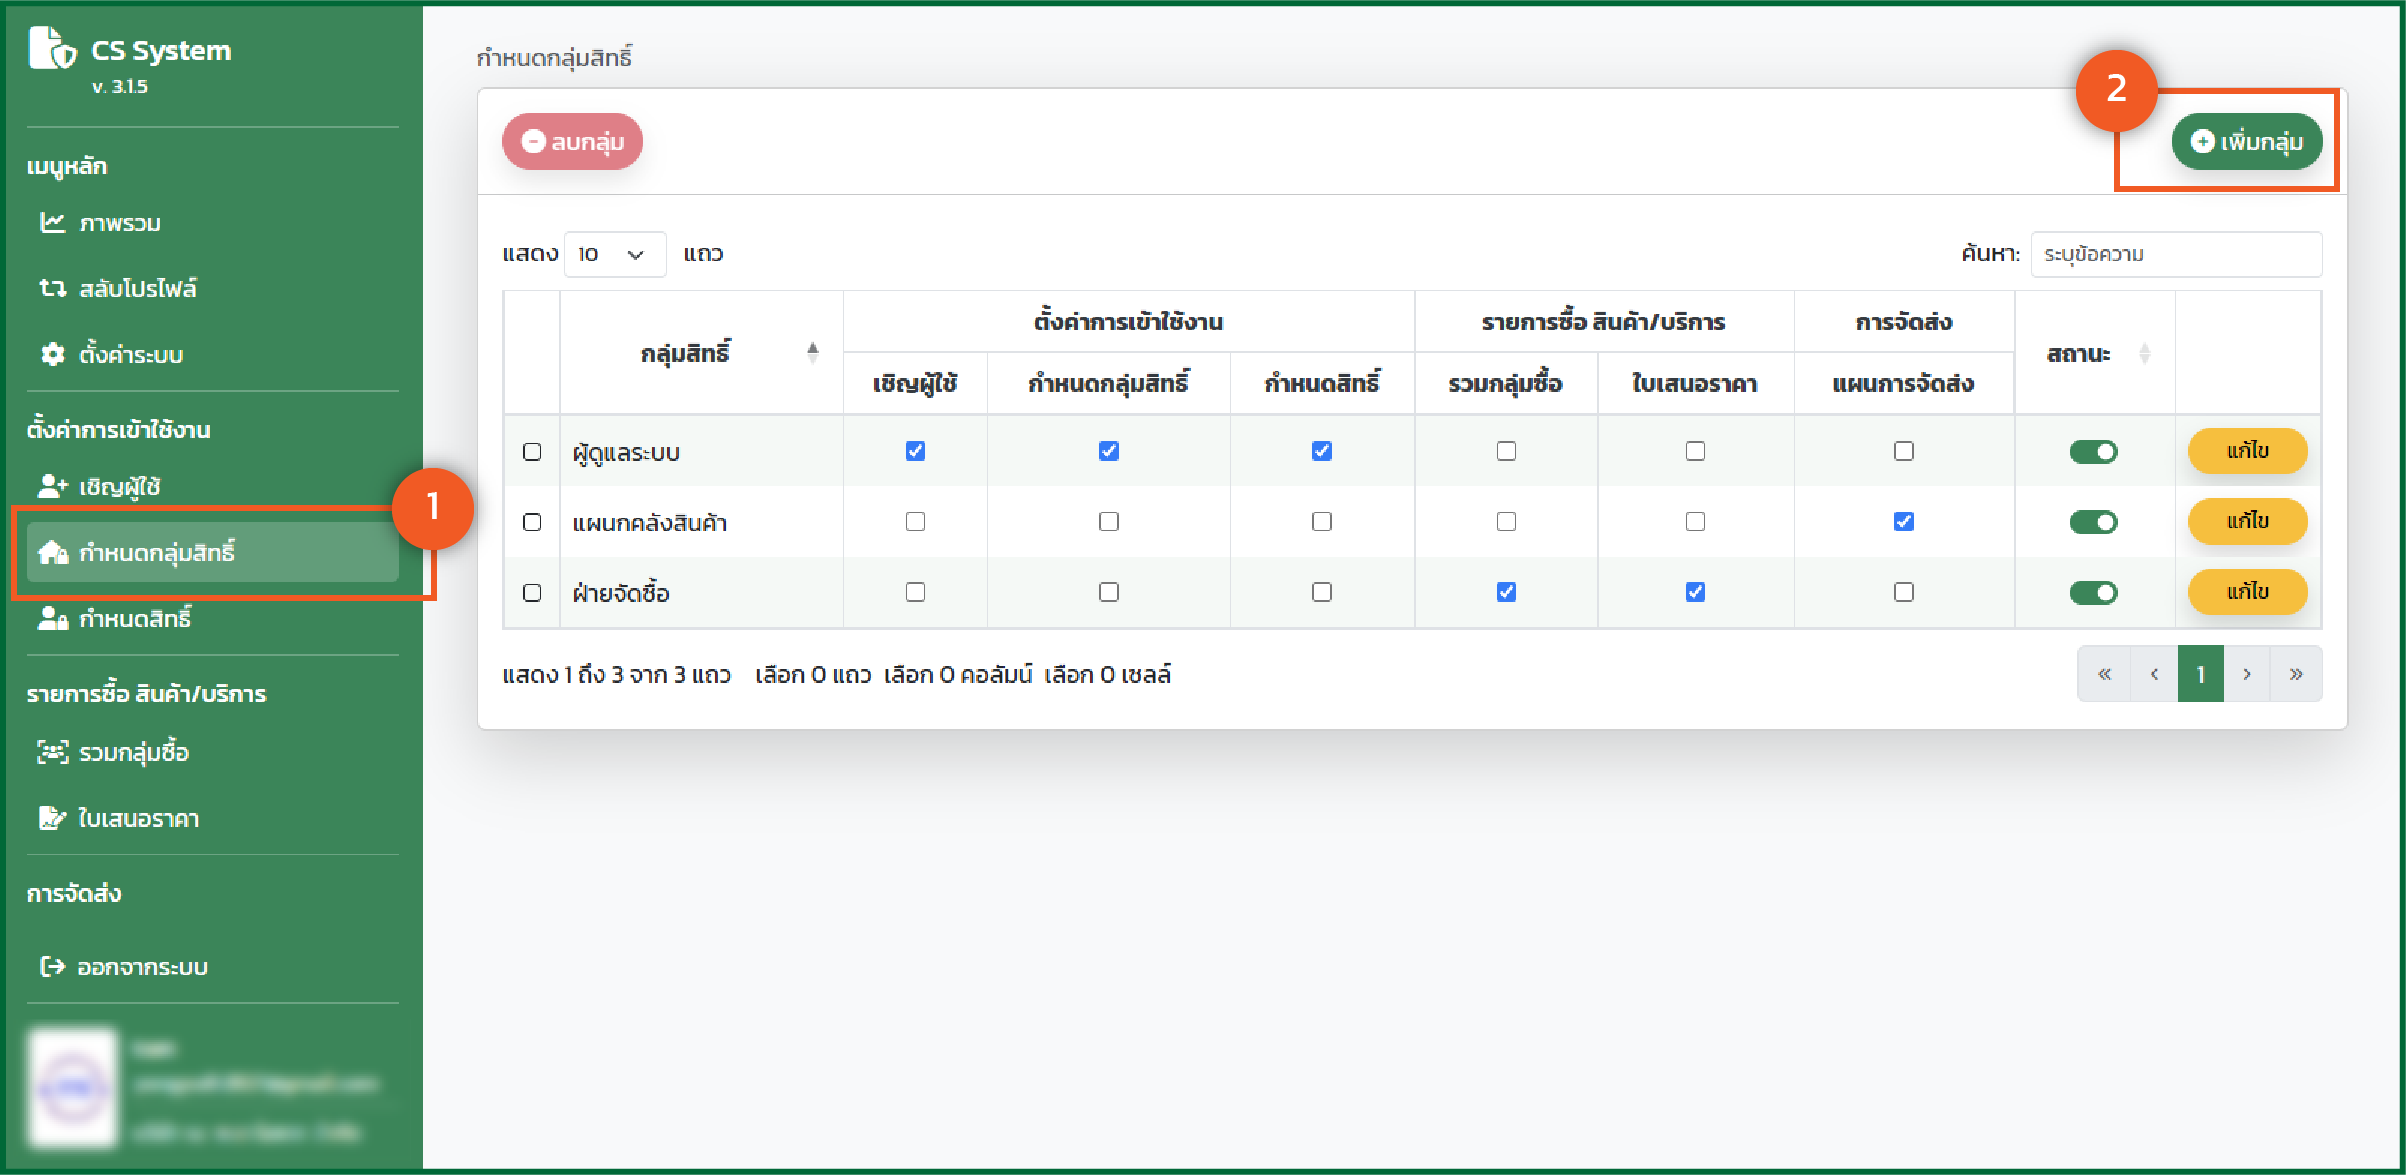Click the เชิญผู้ใช้ add-user icon
The image size is (2406, 1175).
tap(52, 486)
